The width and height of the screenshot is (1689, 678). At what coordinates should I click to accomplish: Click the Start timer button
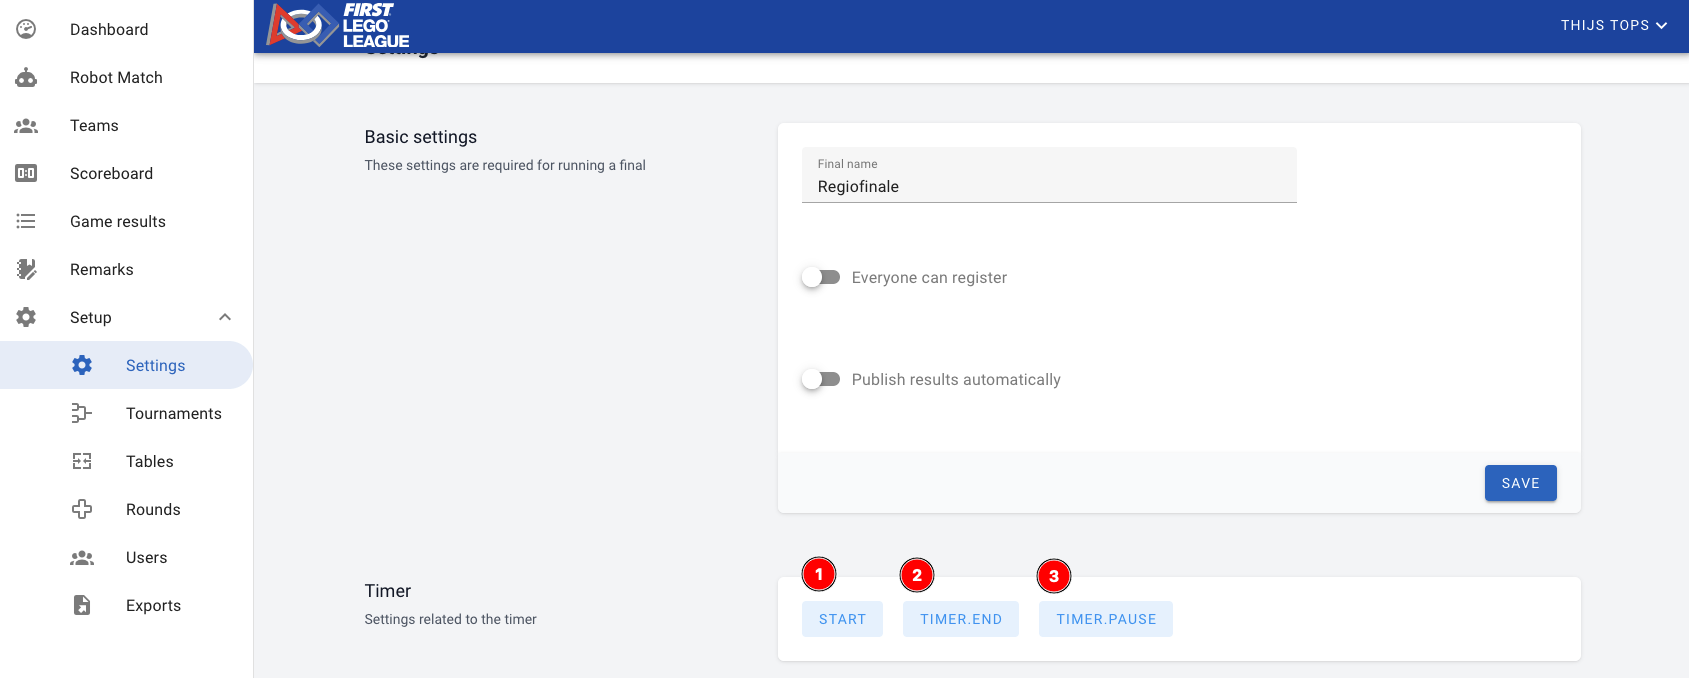[842, 620]
